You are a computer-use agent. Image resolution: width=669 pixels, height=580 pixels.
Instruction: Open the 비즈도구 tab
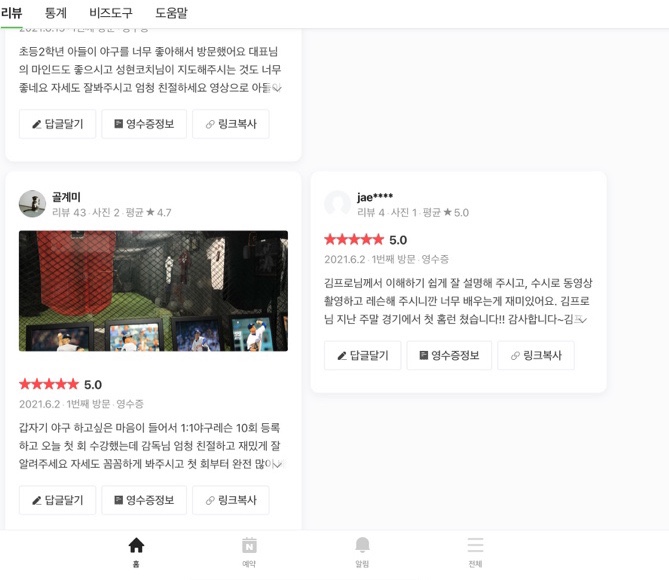coord(111,13)
